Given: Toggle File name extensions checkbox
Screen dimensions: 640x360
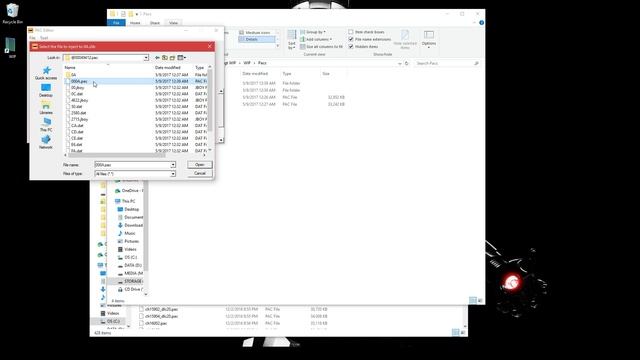Looking at the screenshot, I should (x=351, y=39).
